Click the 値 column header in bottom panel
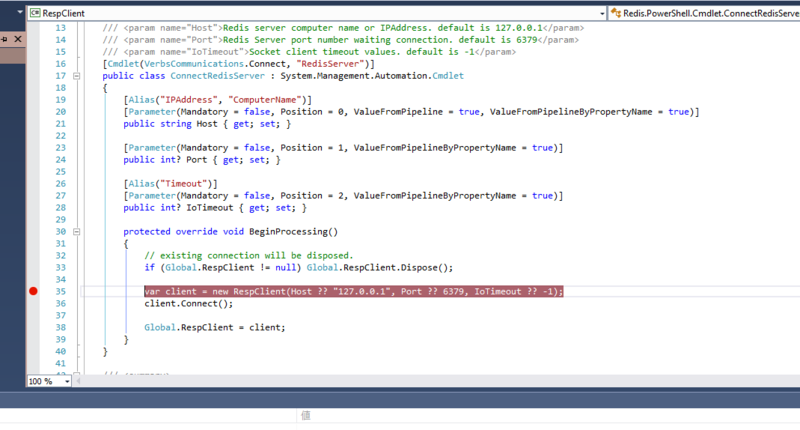Screen dimensions: 800x430 point(306,416)
